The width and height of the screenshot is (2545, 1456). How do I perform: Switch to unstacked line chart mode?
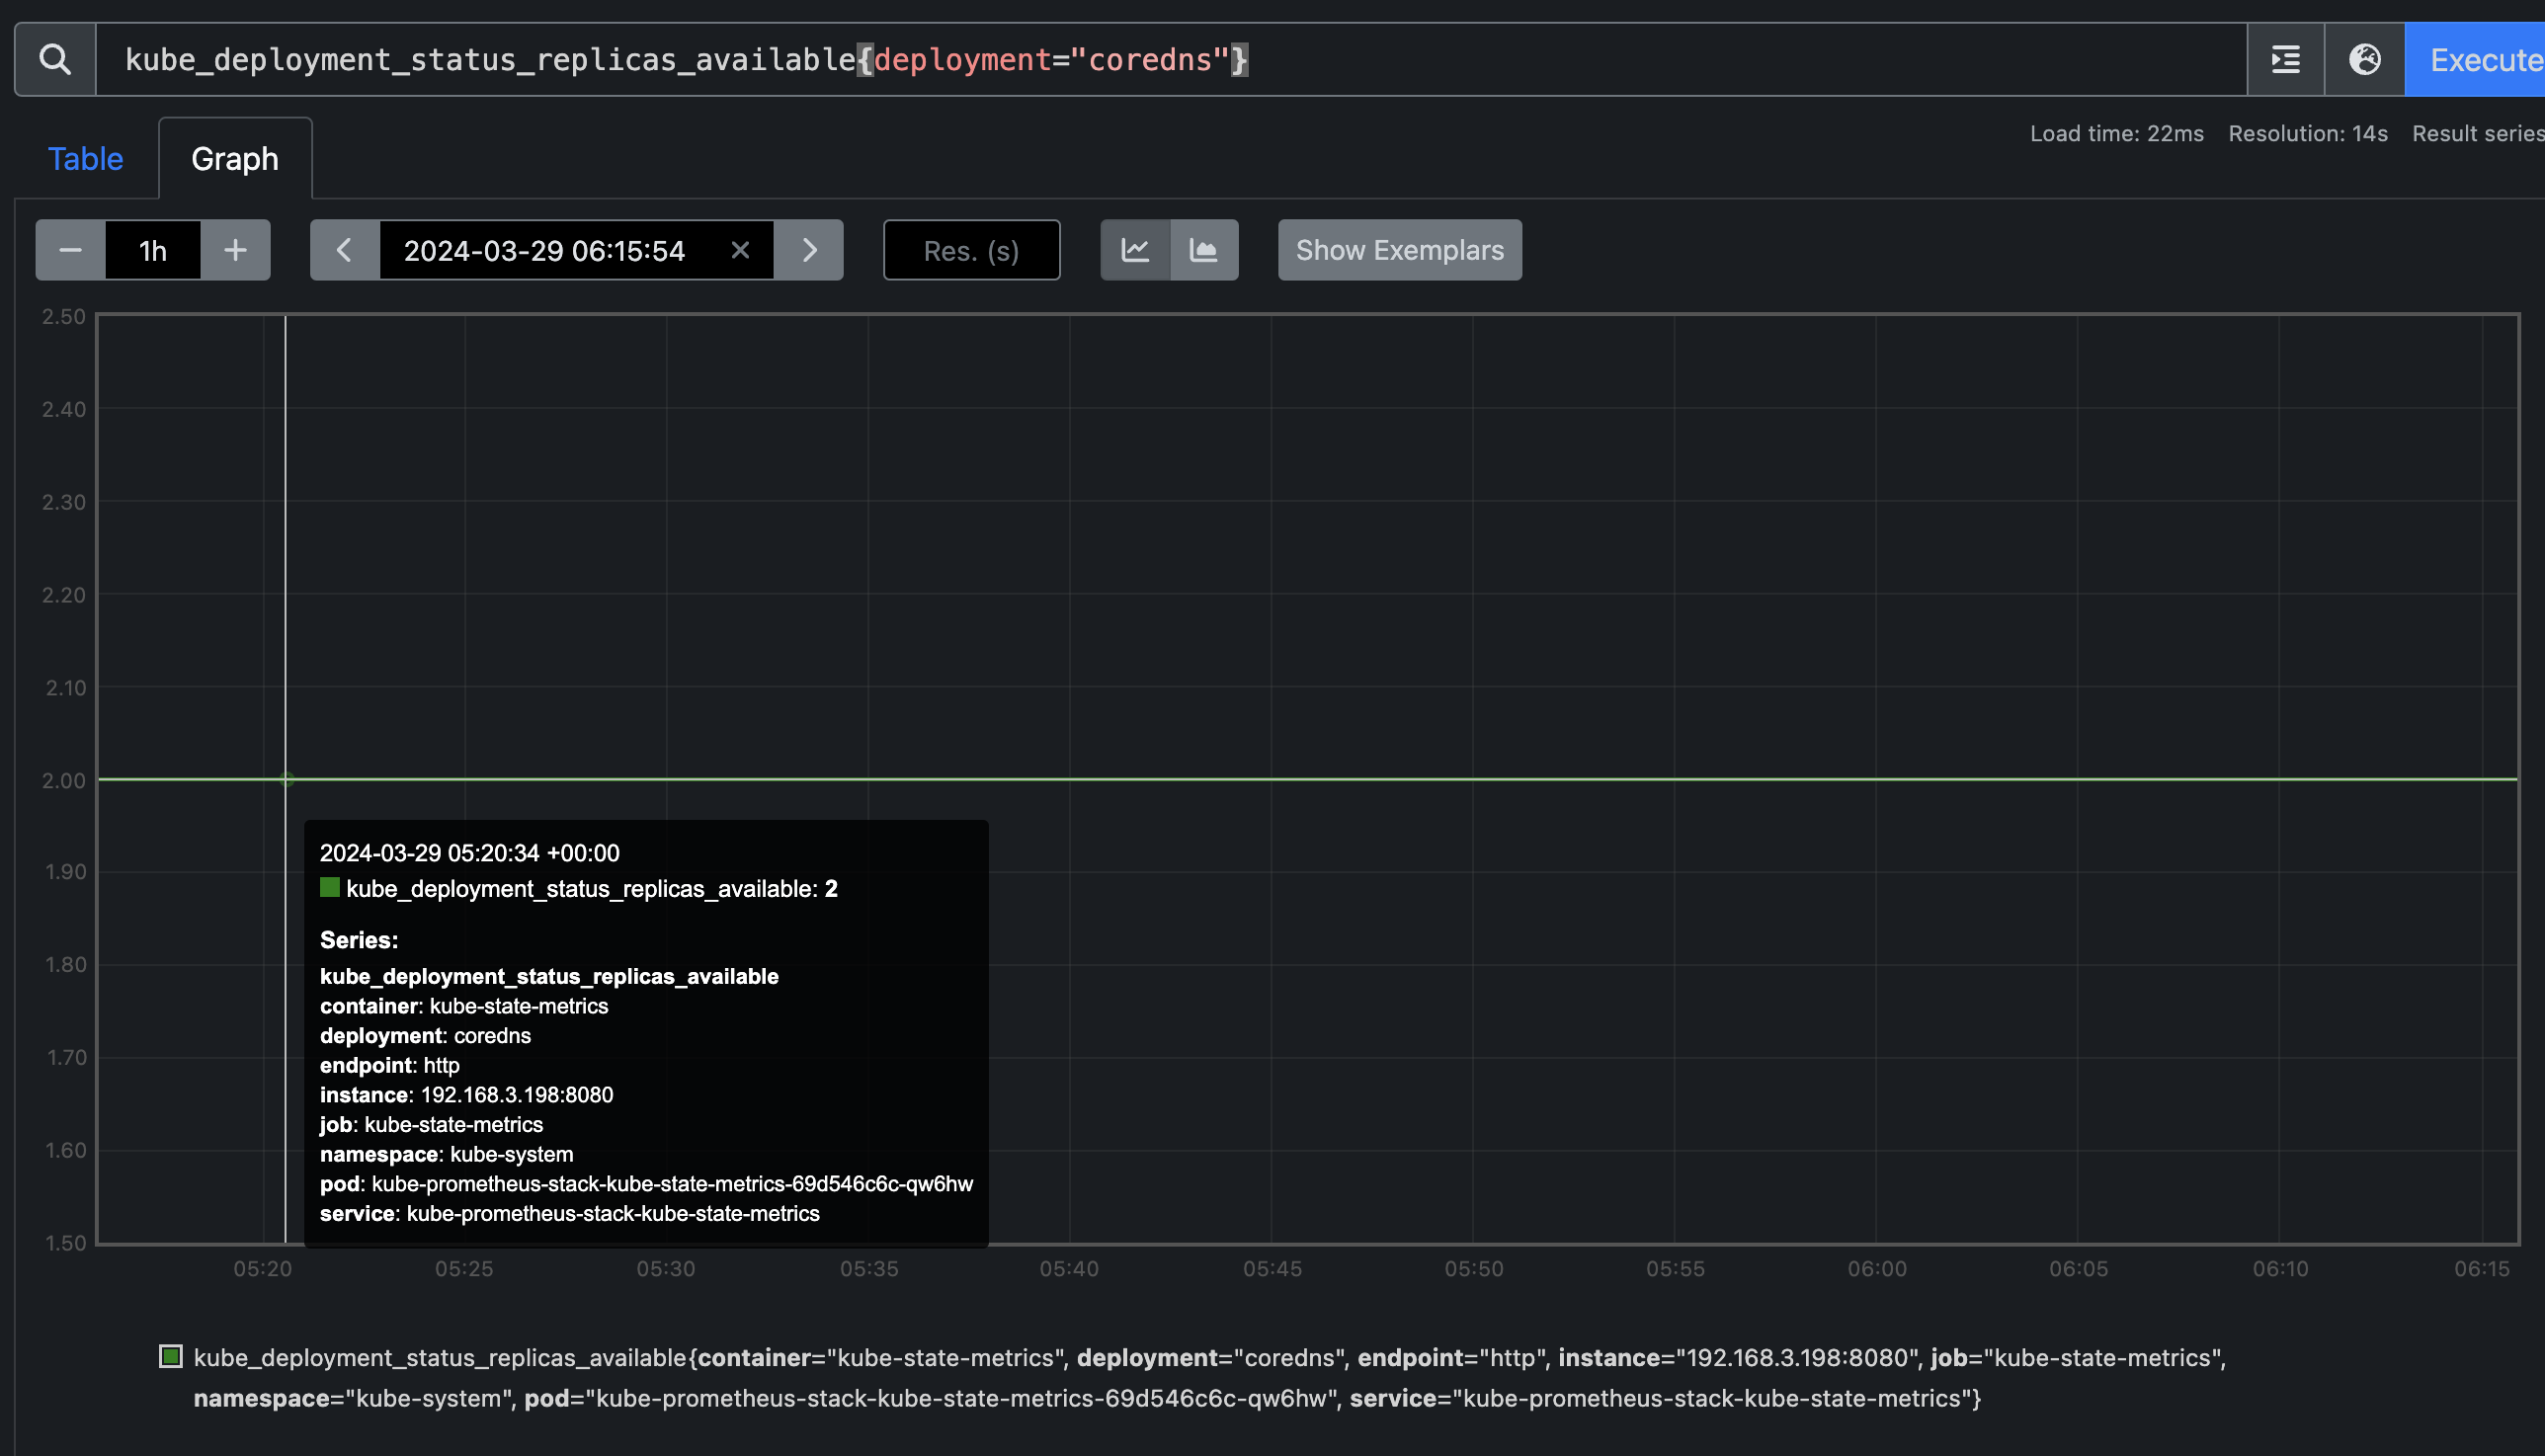point(1135,250)
